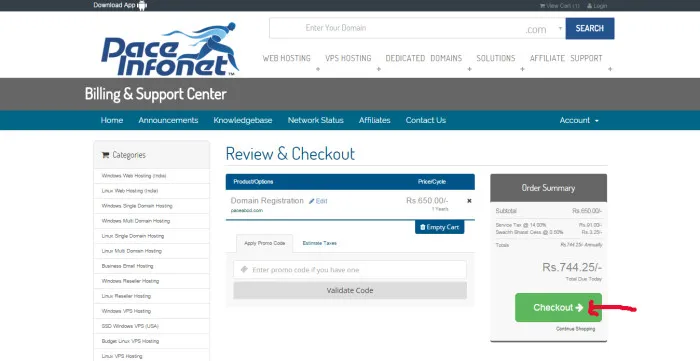Open the Knowledgebase page
The width and height of the screenshot is (700, 361).
coord(243,120)
